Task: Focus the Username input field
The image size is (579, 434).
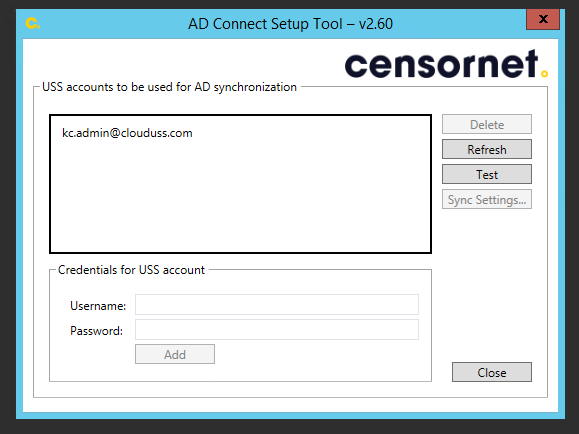Action: pyautogui.click(x=277, y=305)
